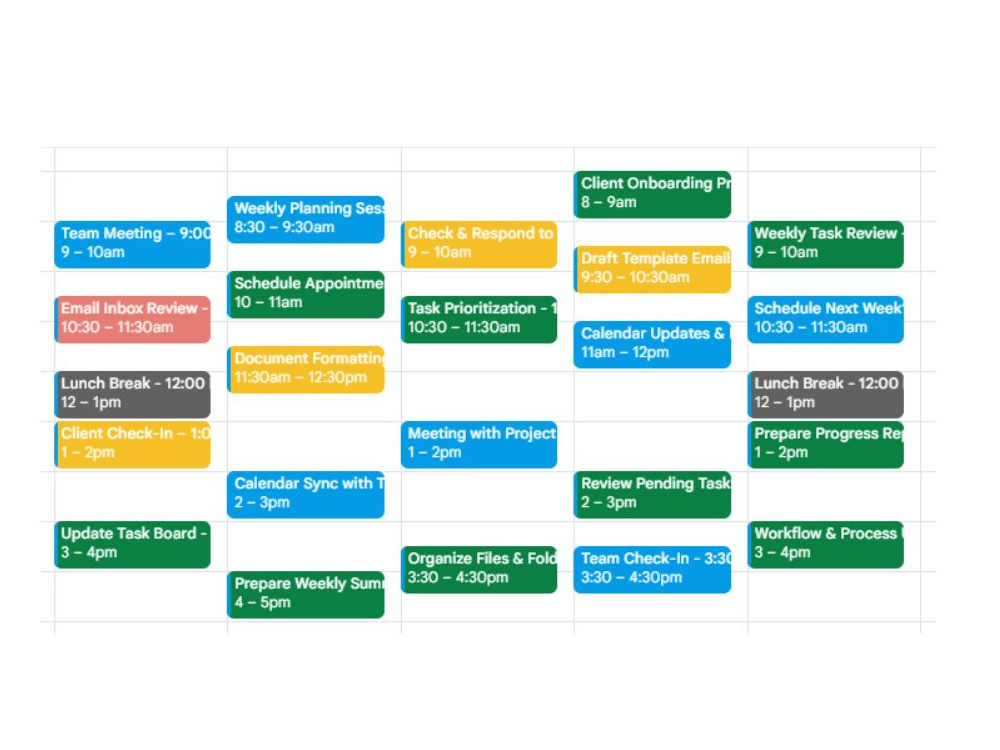This screenshot has width=1000, height=750.
Task: Click the Meeting with Project event
Action: pyautogui.click(x=479, y=445)
